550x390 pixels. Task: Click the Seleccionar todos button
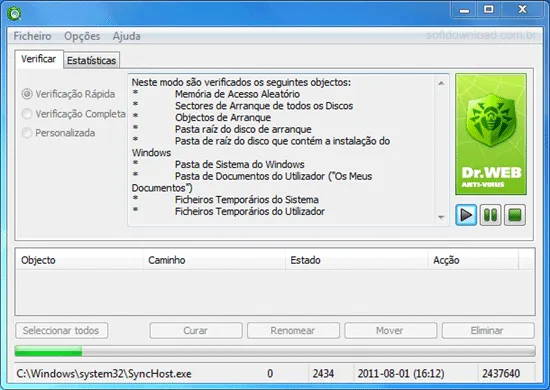[61, 330]
